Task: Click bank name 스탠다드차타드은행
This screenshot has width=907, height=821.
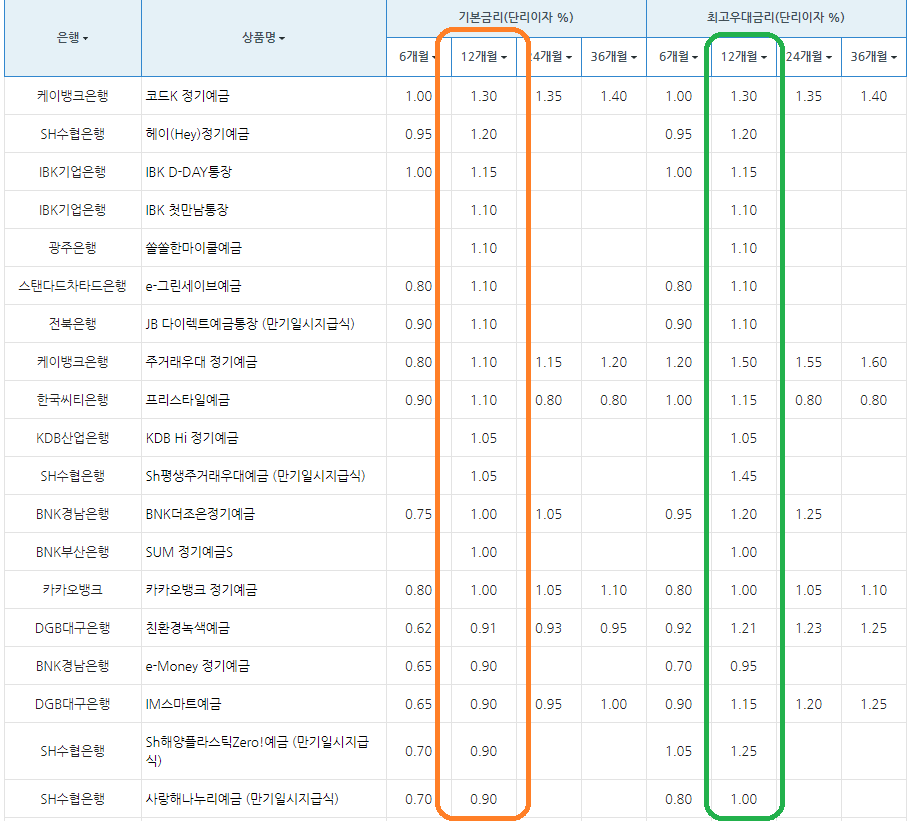Action: 72,286
